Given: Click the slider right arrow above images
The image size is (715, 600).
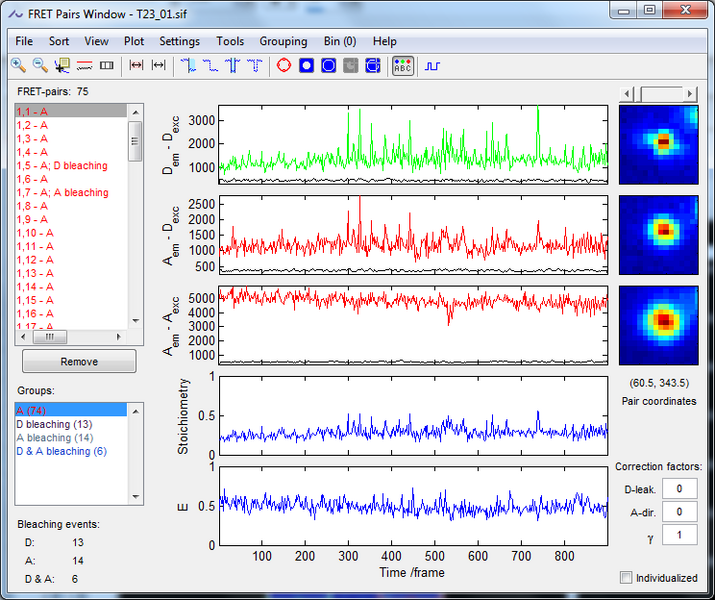Looking at the screenshot, I should pos(689,93).
